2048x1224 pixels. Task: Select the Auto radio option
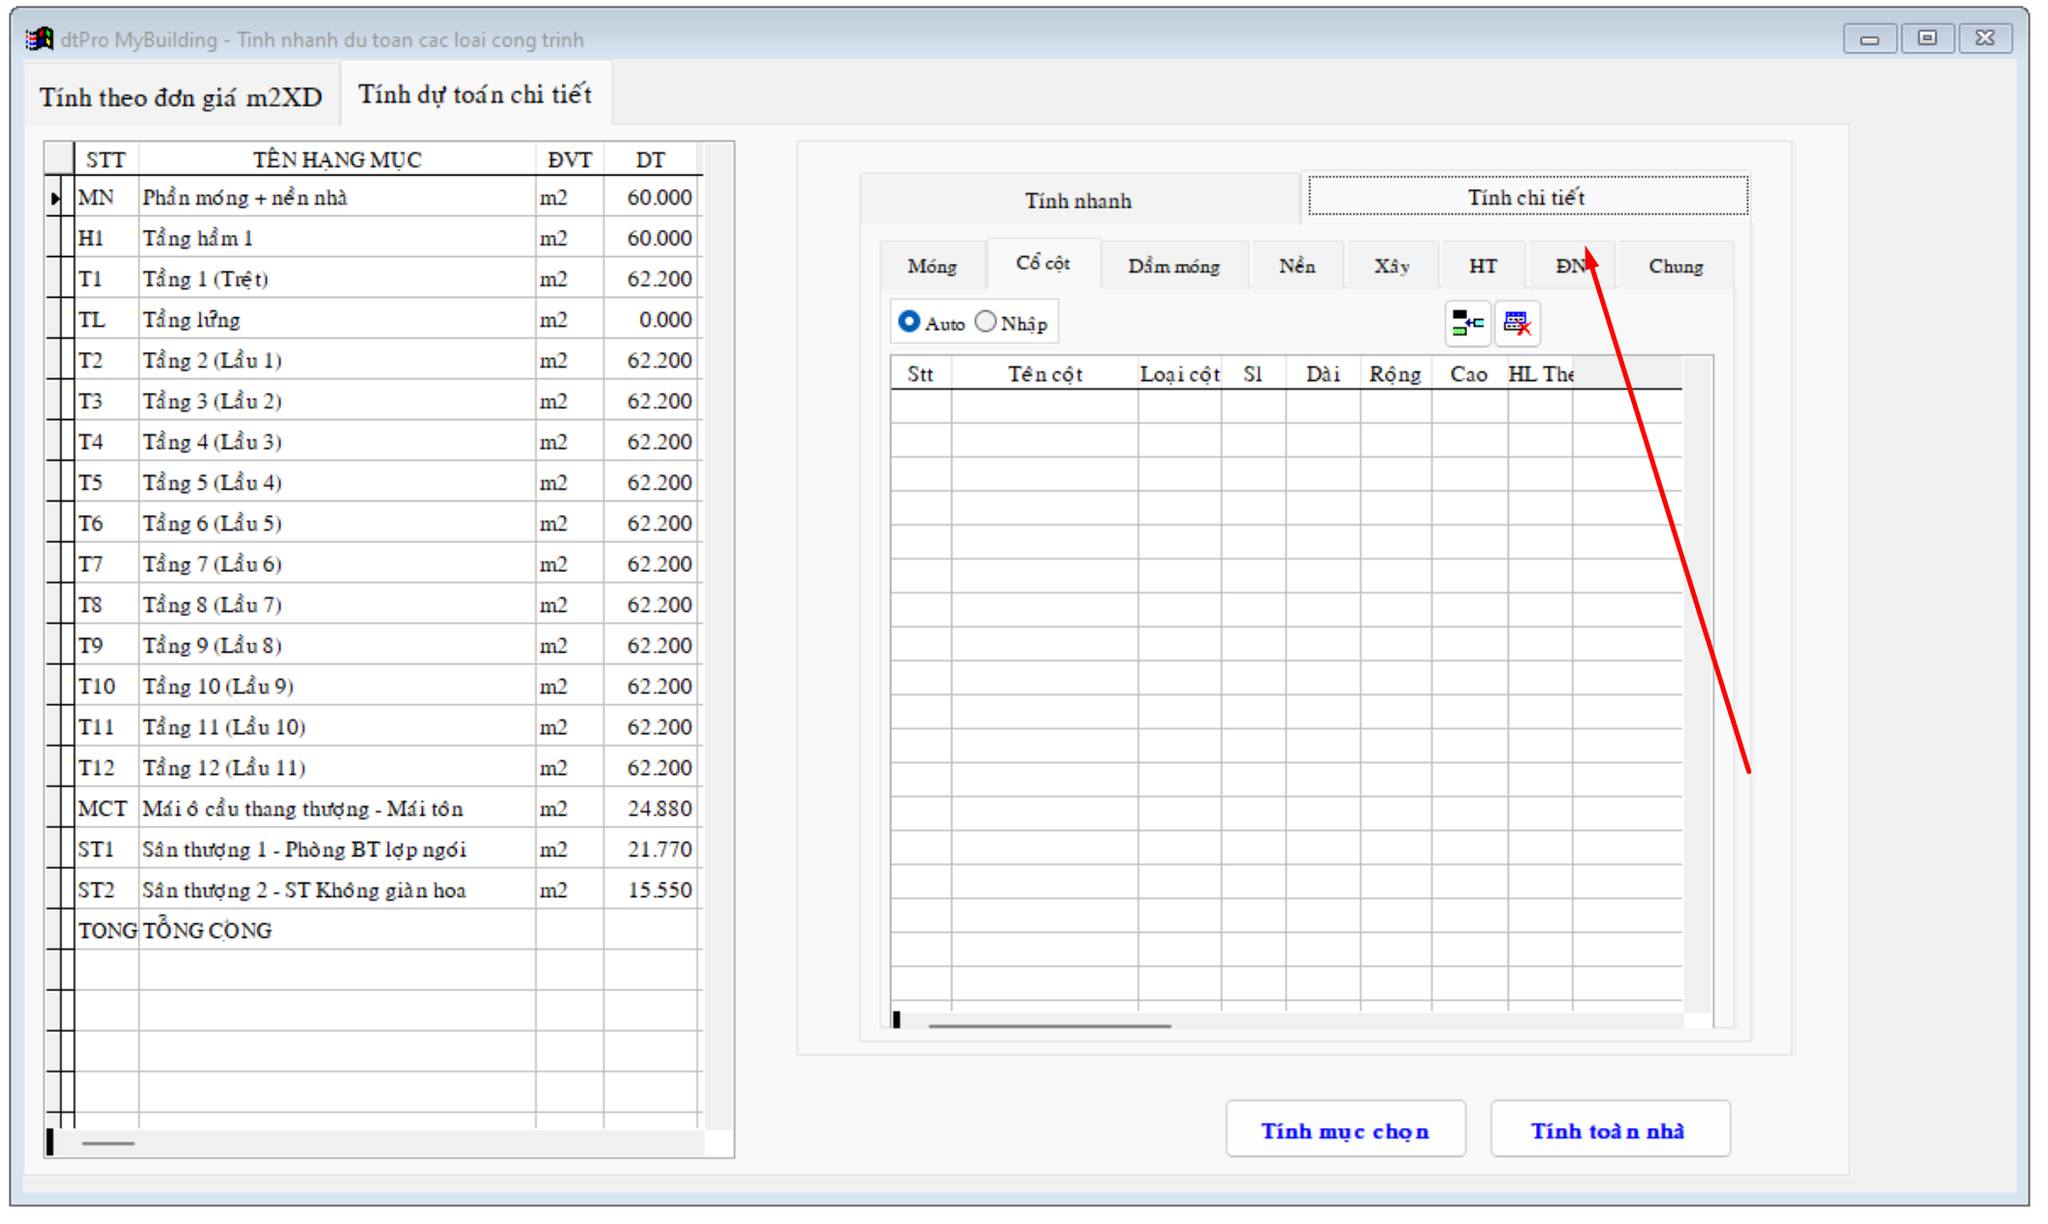pos(909,322)
